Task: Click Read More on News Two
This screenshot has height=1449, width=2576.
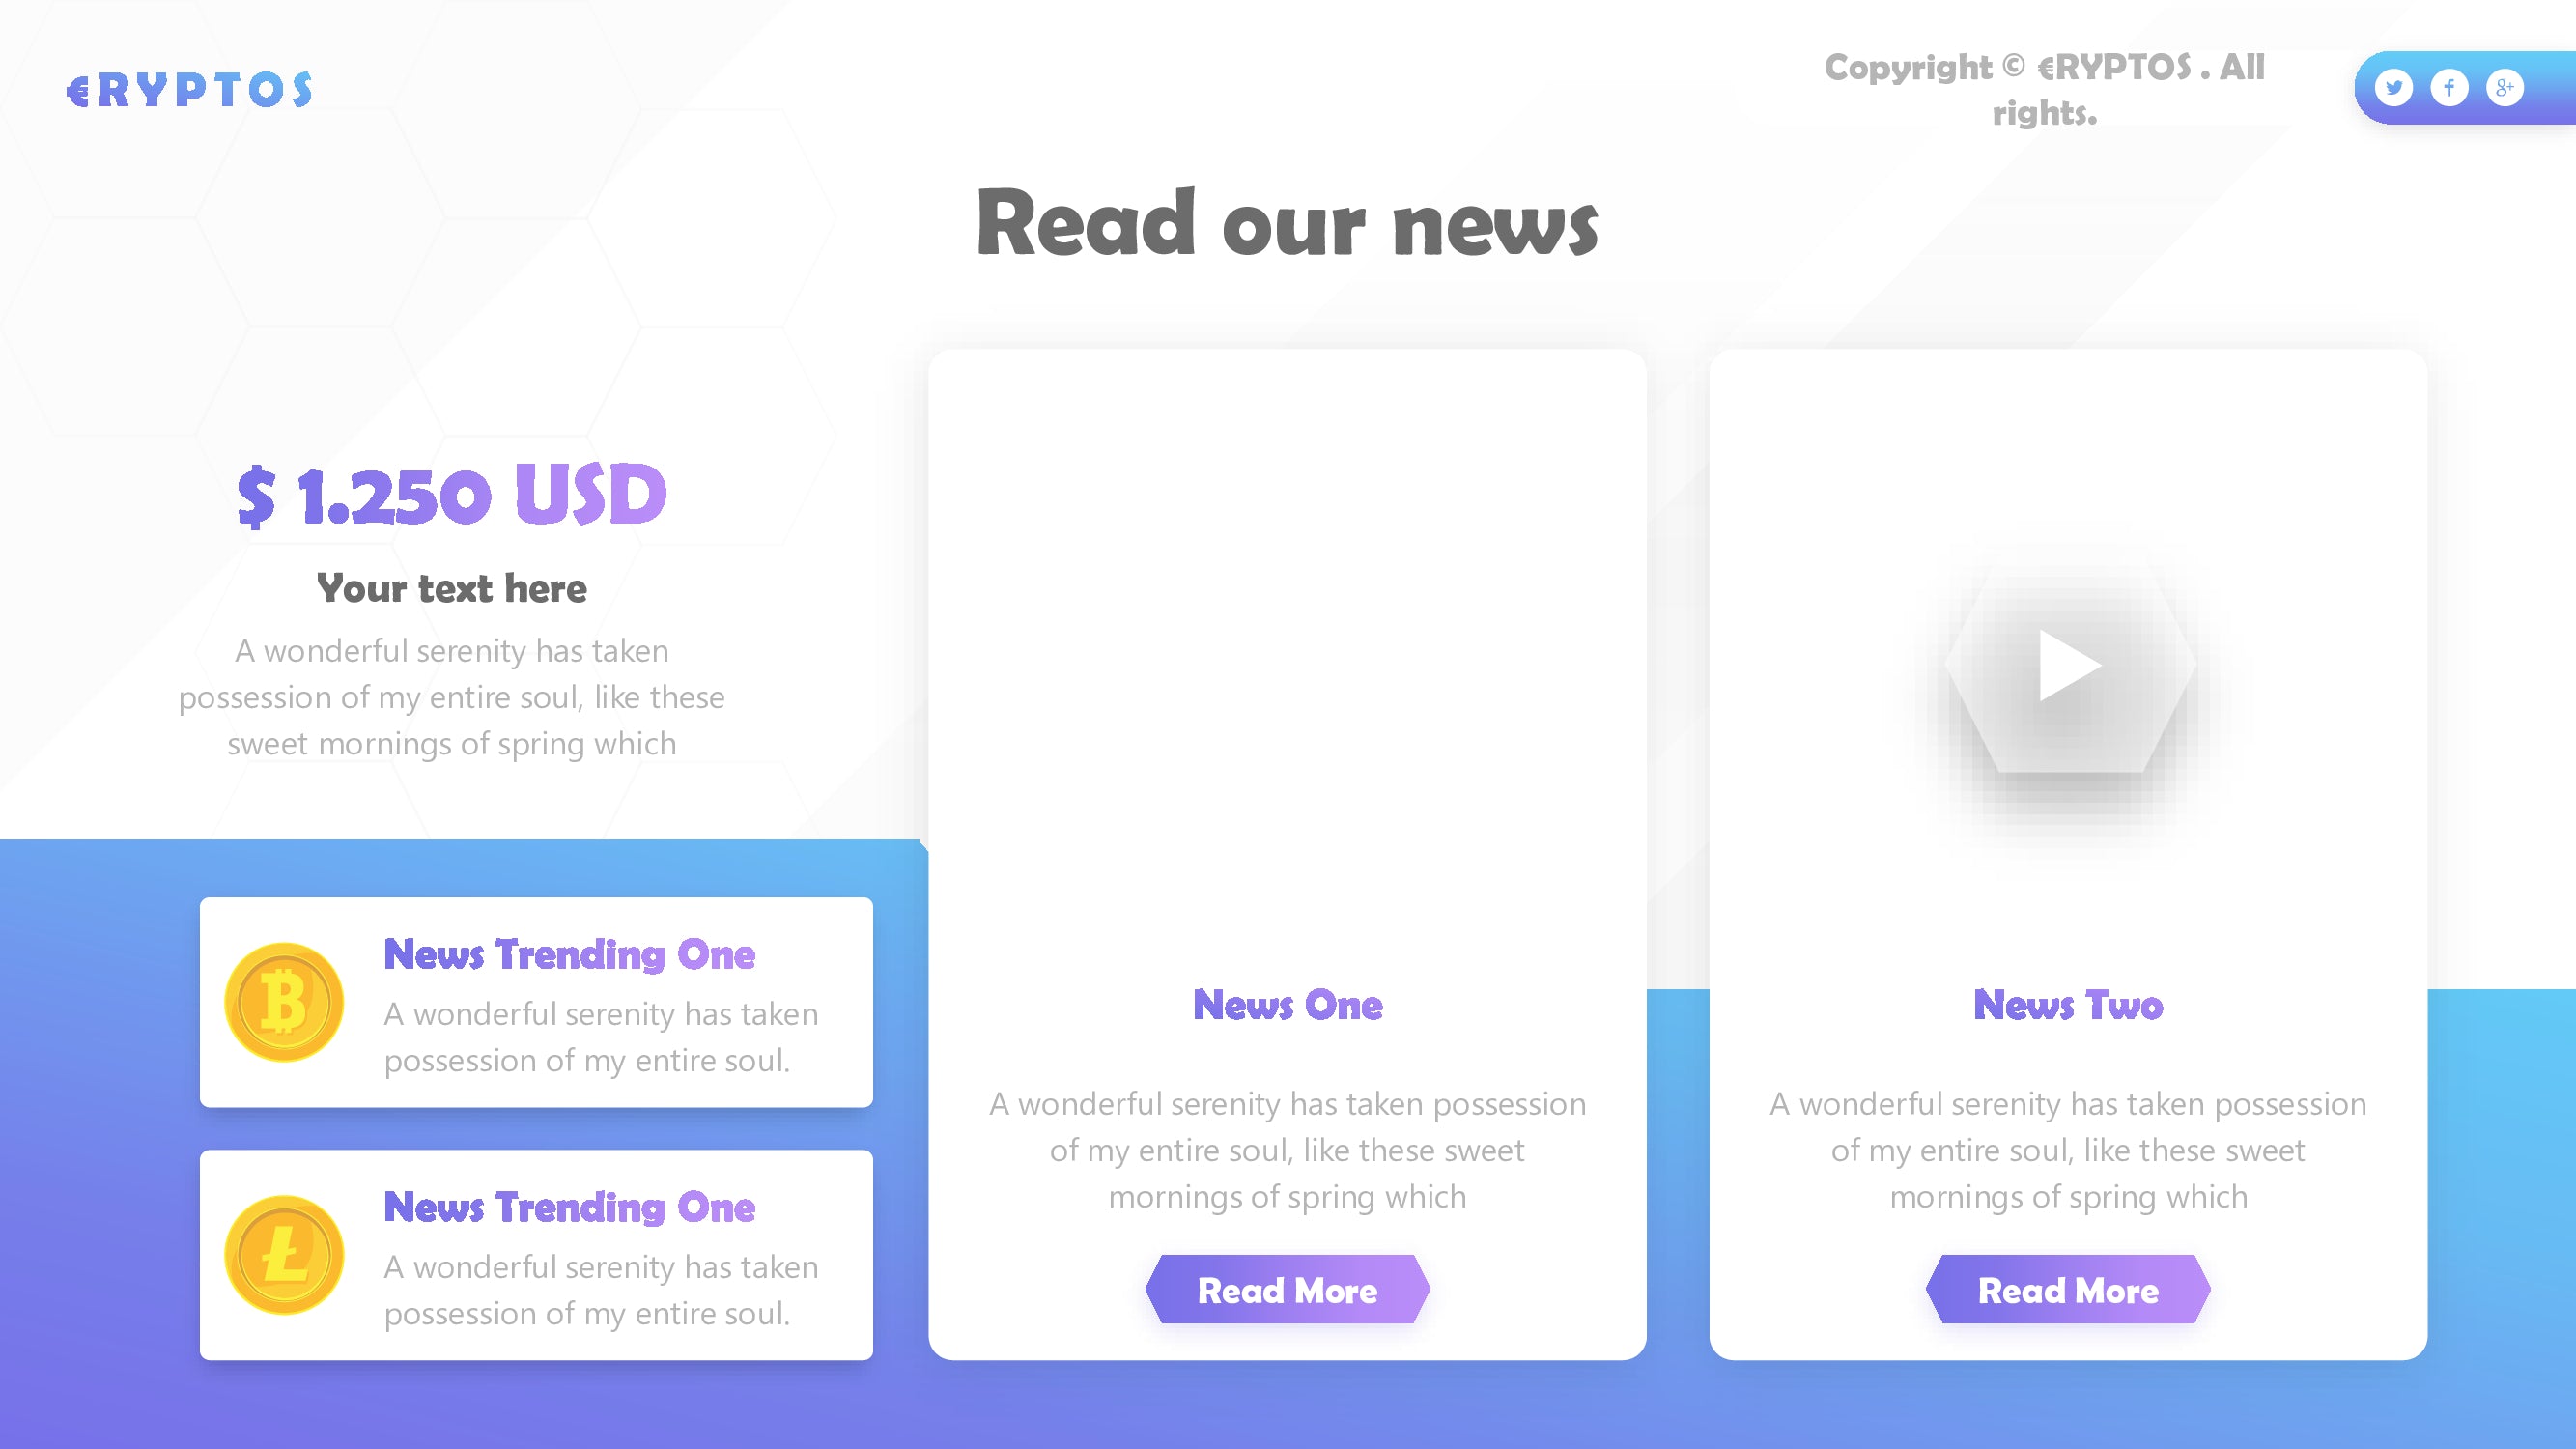Action: point(2066,1290)
